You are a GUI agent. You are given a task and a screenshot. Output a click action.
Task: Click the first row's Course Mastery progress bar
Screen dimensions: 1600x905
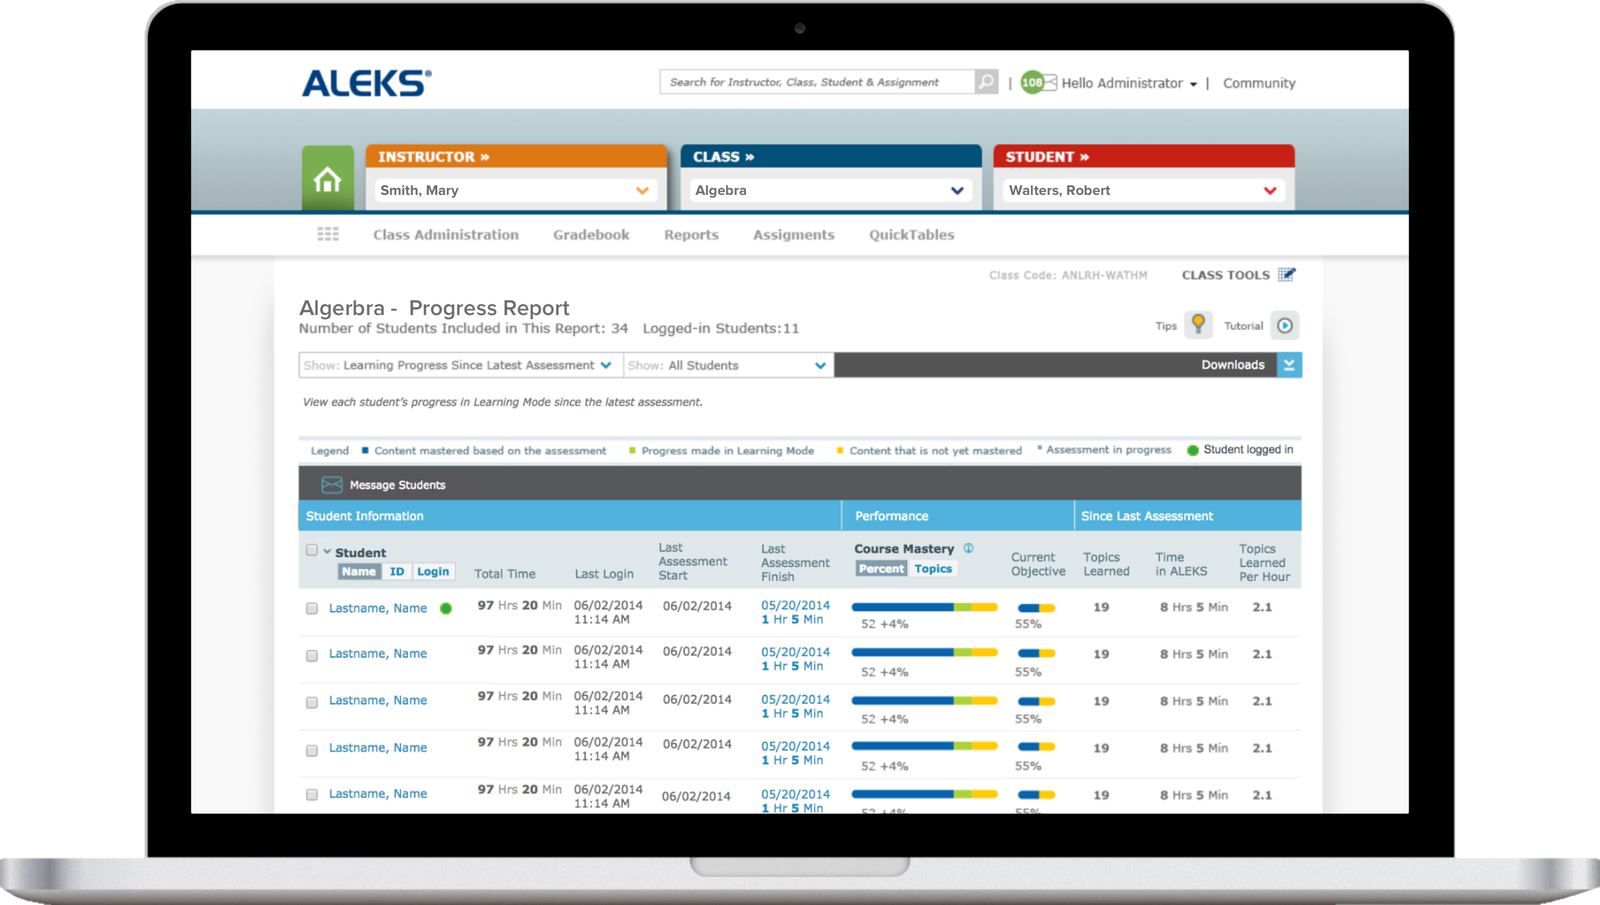coord(925,607)
